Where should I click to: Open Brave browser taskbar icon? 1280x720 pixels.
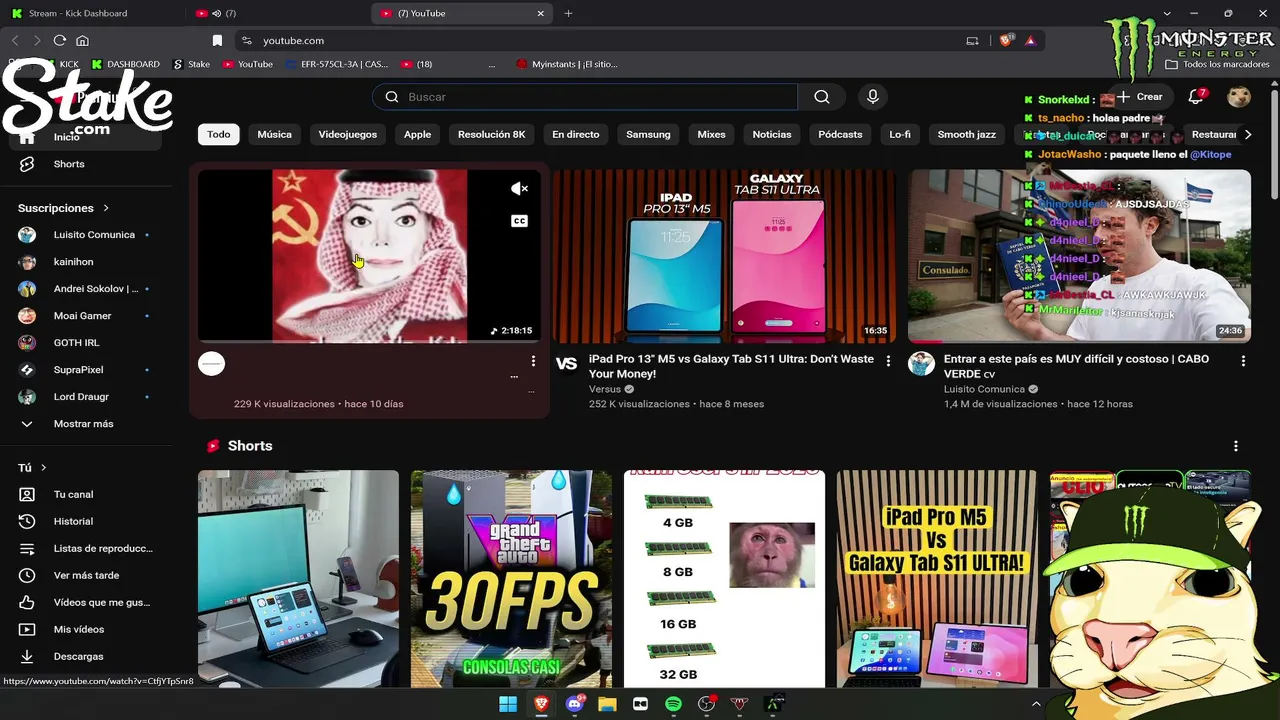pyautogui.click(x=541, y=704)
